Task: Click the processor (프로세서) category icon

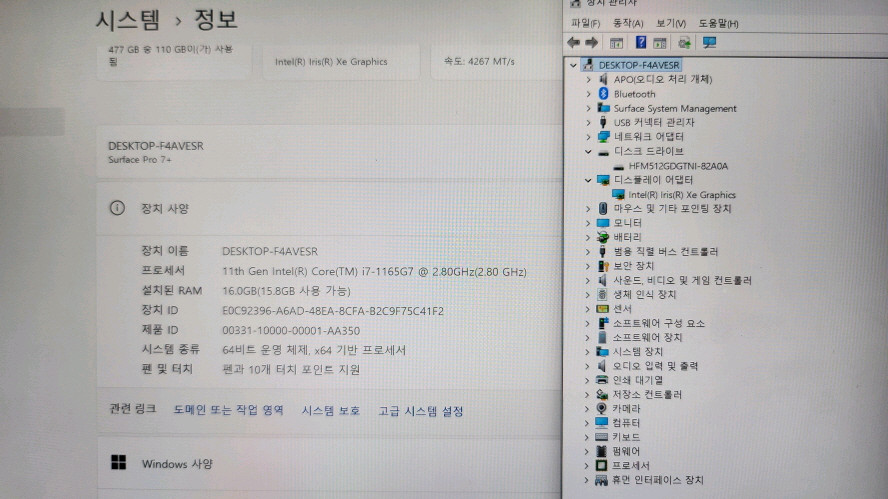Action: click(601, 465)
